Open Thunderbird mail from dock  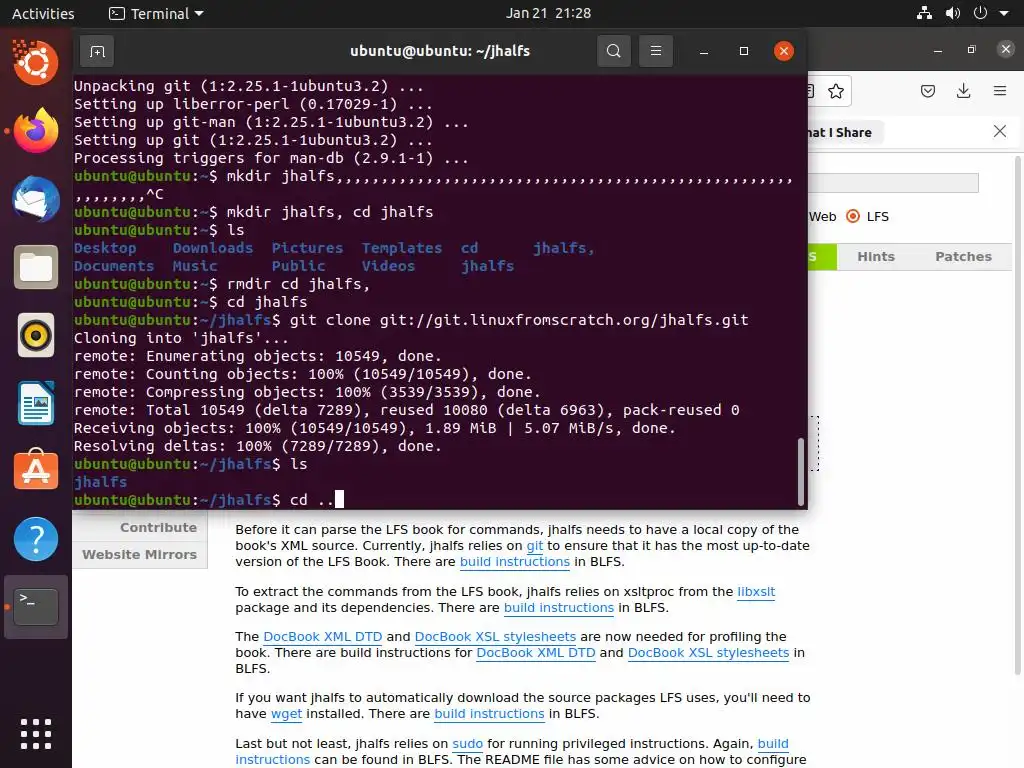[36, 199]
